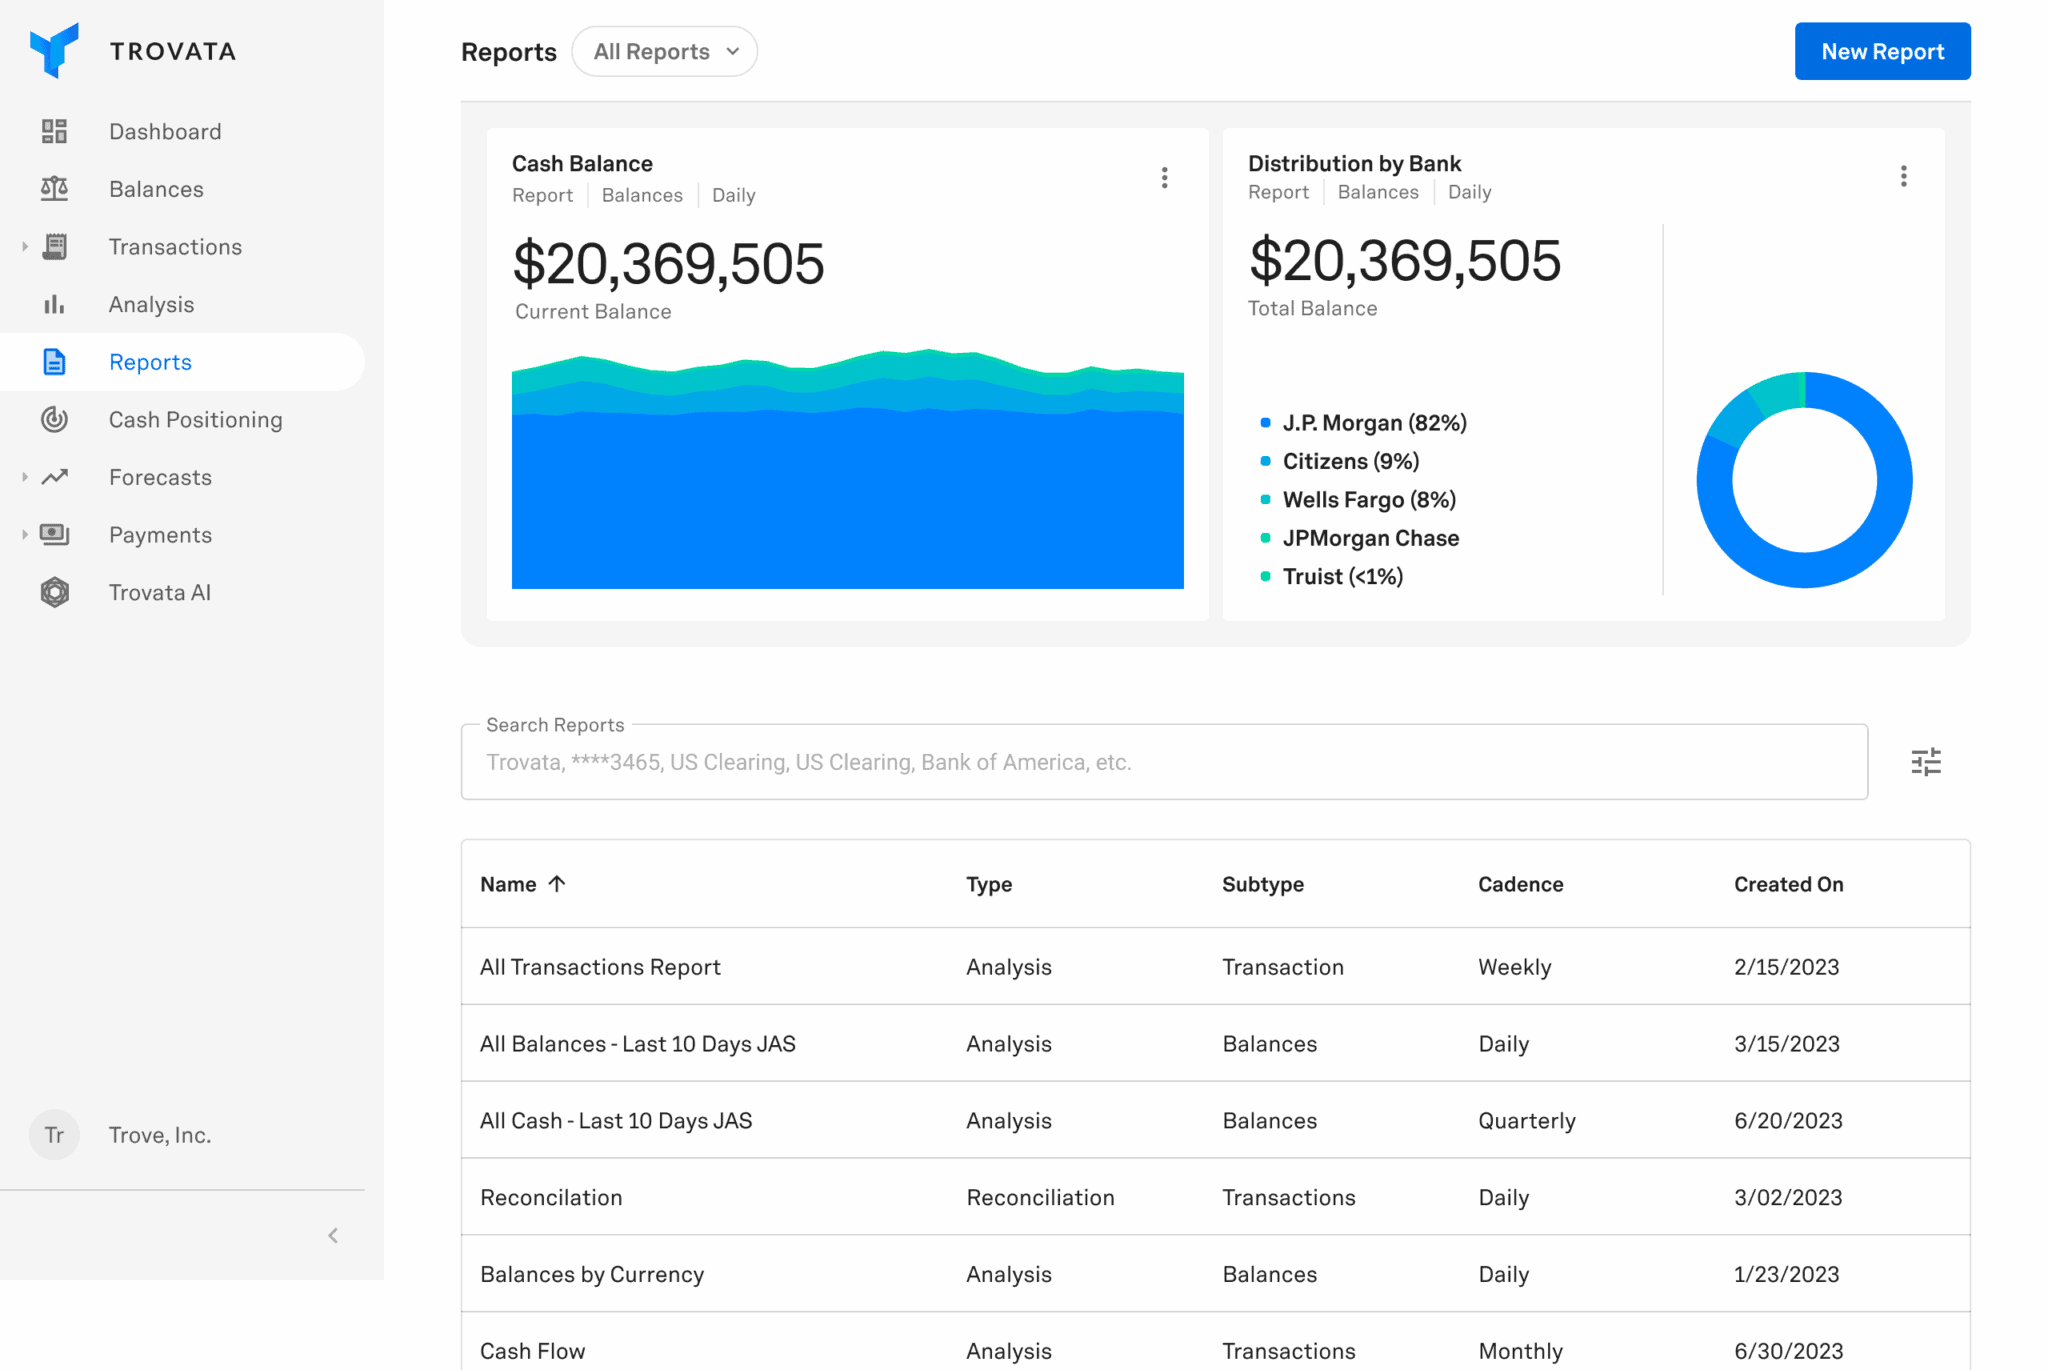Open the kebab menu on Cash Balance card

point(1165,177)
